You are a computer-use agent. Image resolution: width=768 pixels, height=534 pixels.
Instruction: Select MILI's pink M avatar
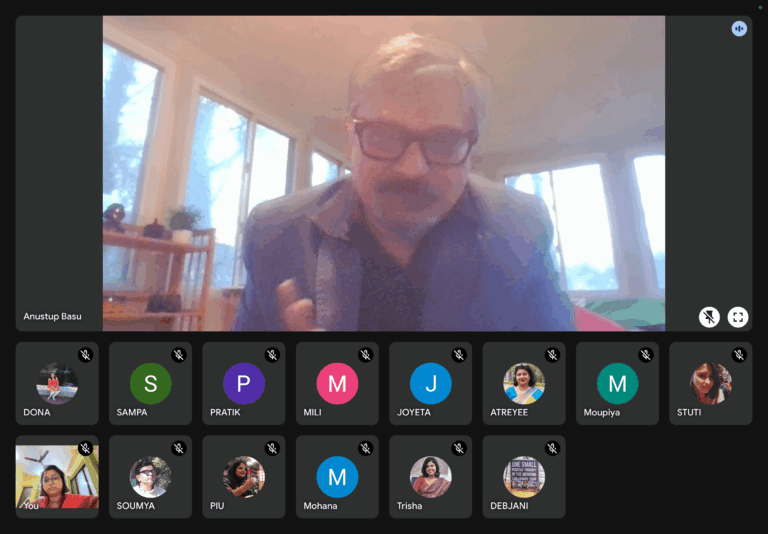pyautogui.click(x=337, y=383)
